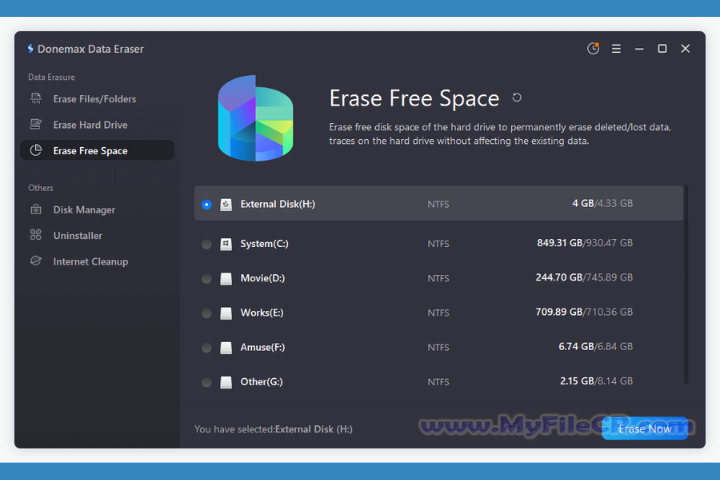Viewport: 720px width, 480px height.
Task: Click the Erase Files/Folders shredder icon
Action: tap(36, 99)
